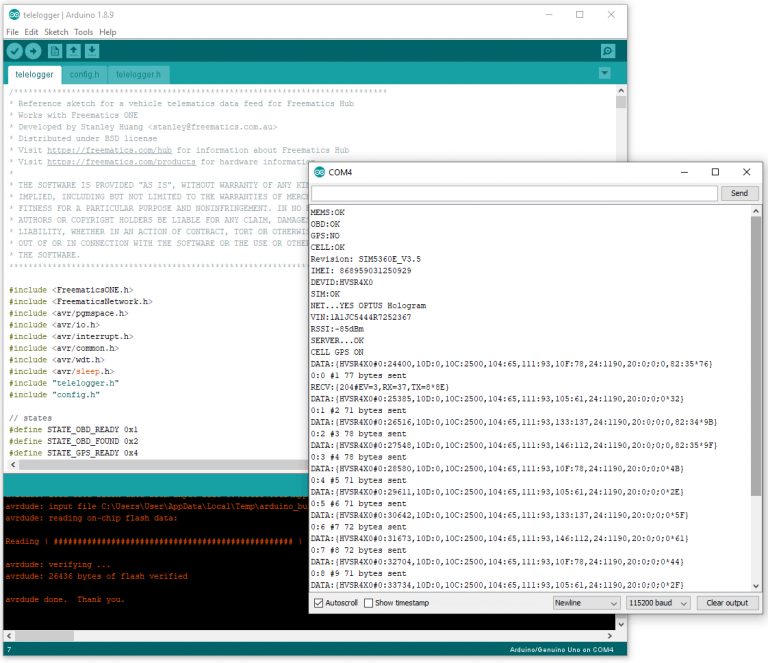
Task: Click the Open sketch up-arrow icon
Action: pos(74,51)
